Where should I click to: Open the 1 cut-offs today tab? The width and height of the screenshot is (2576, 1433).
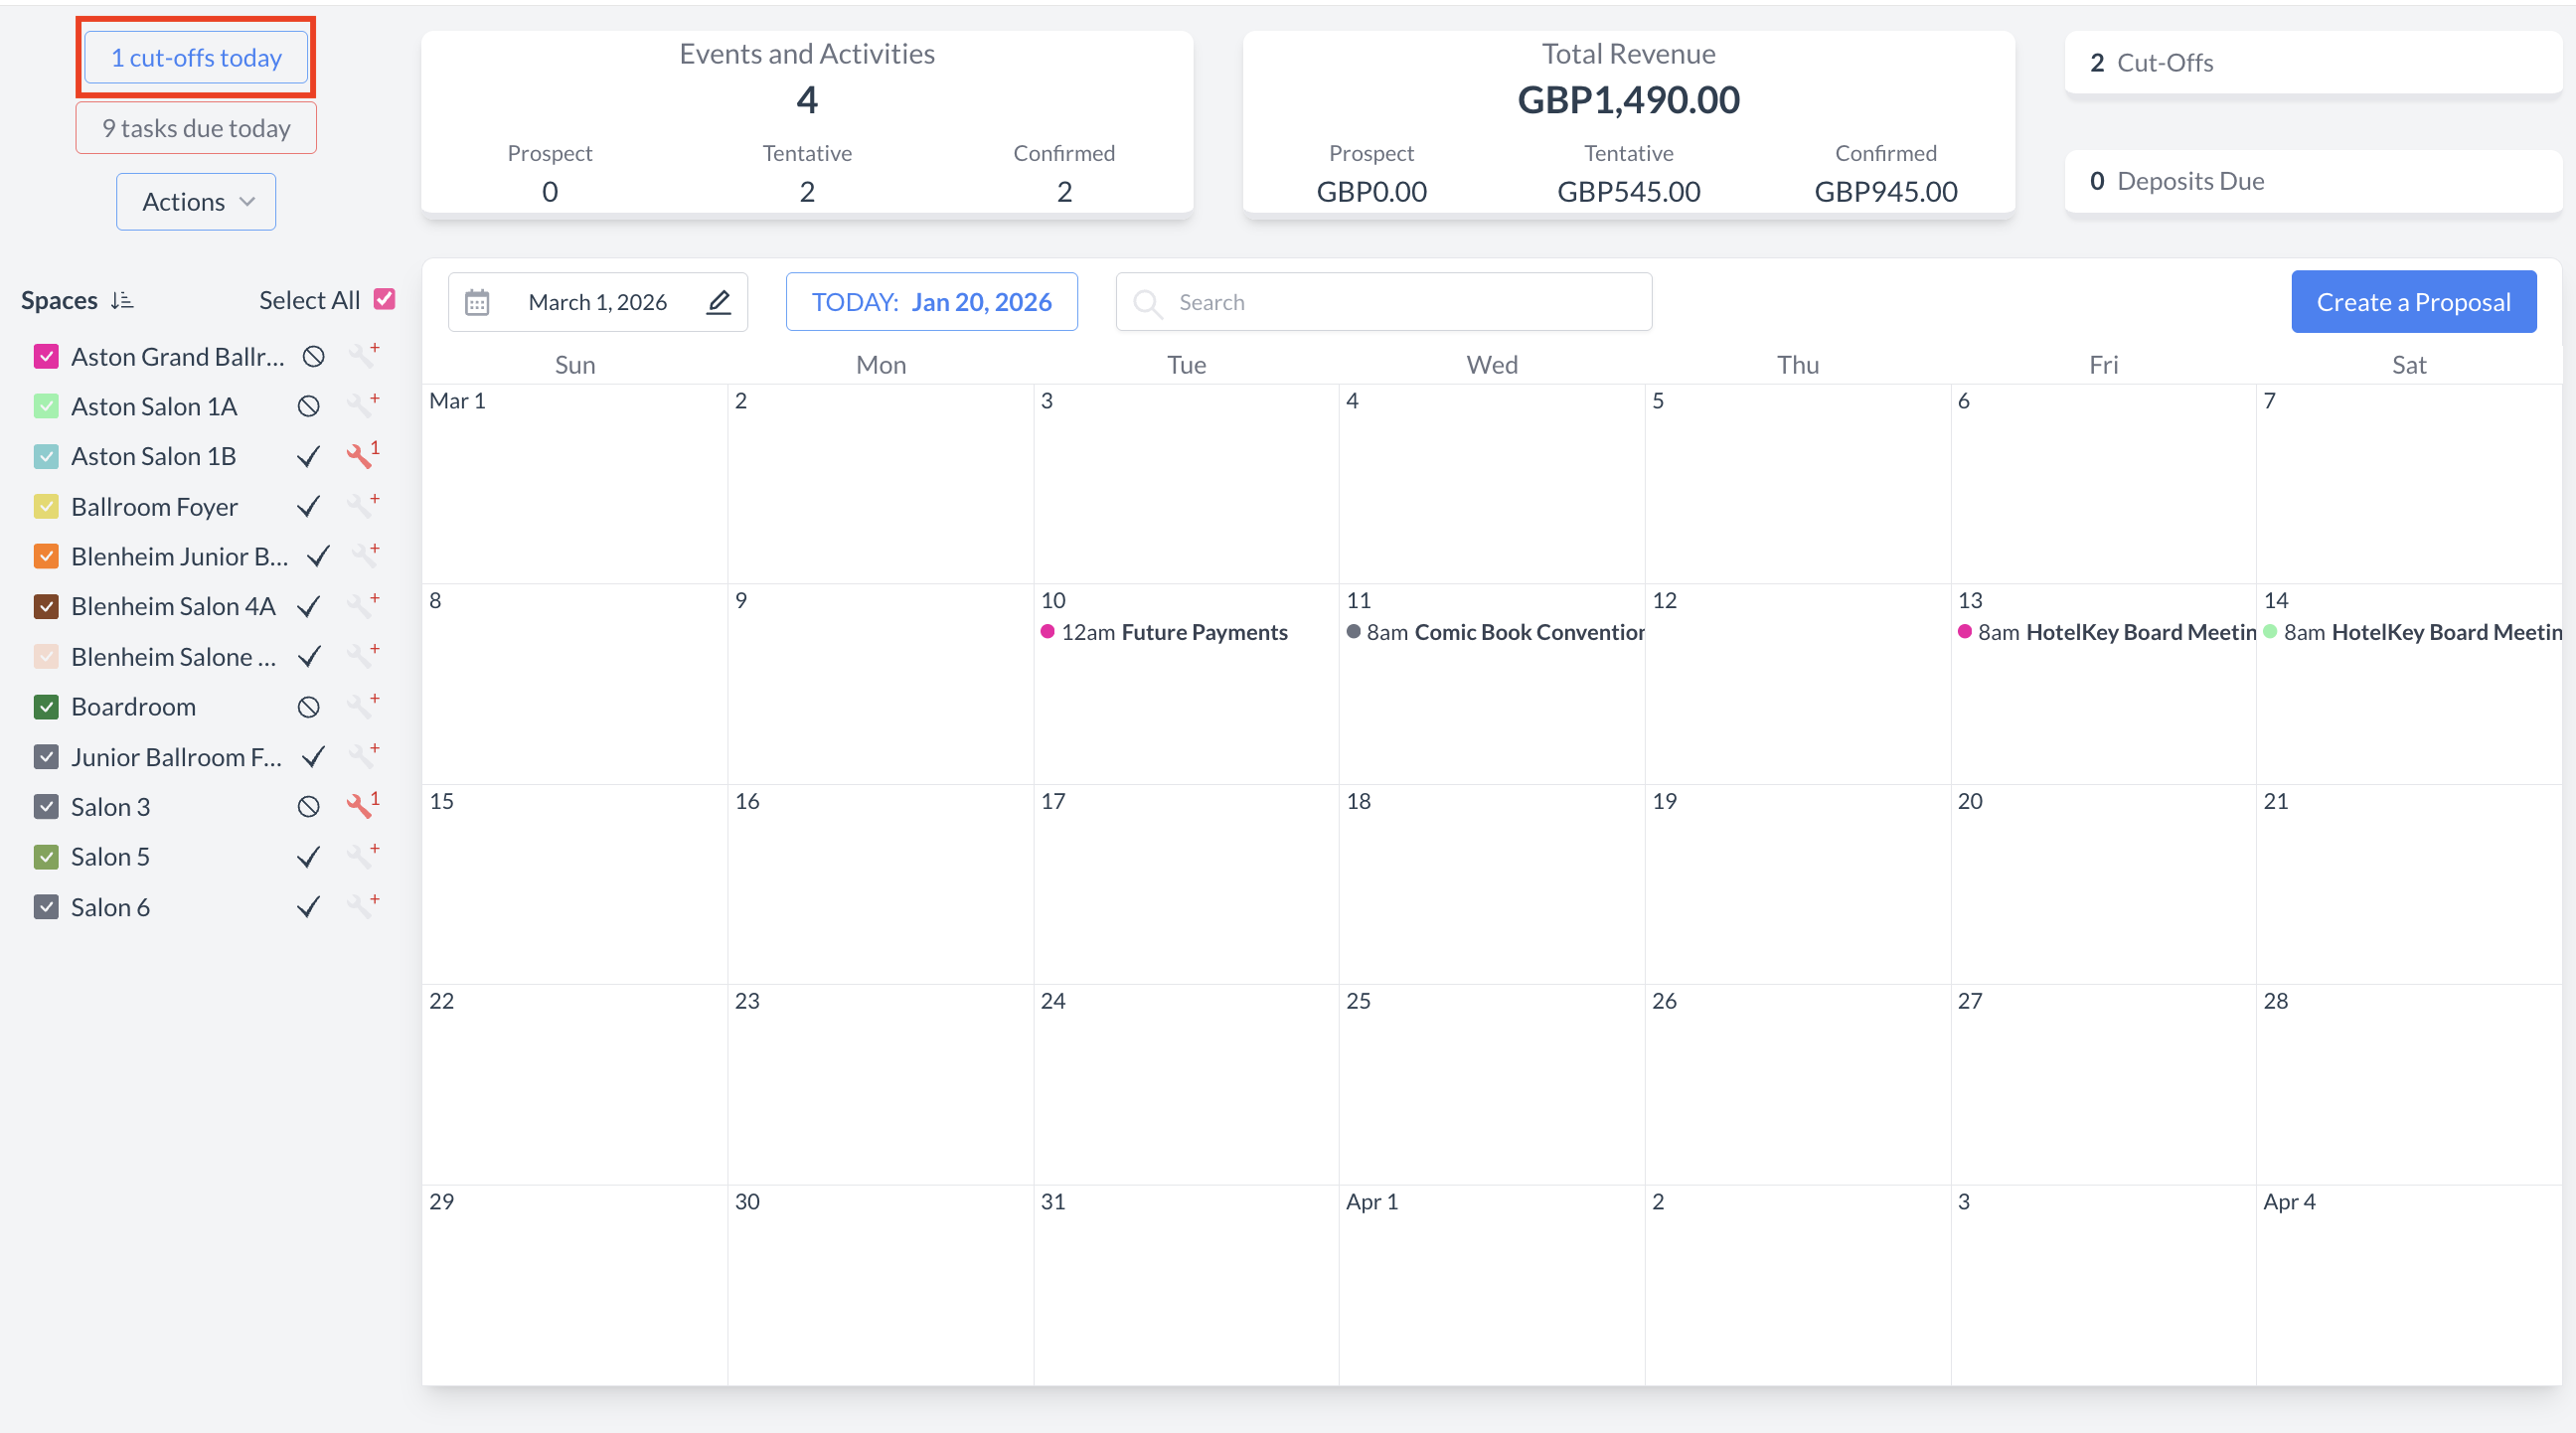196,58
